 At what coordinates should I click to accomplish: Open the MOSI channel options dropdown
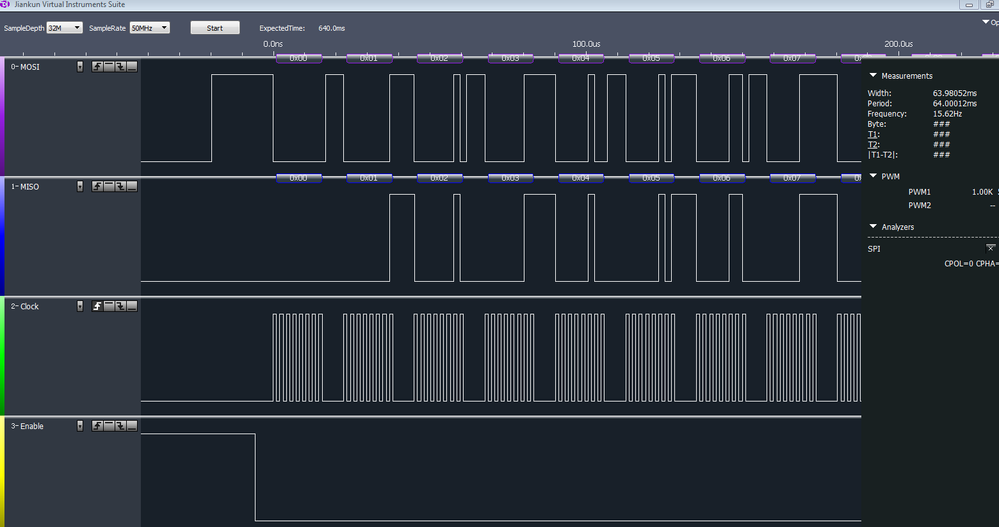click(80, 66)
